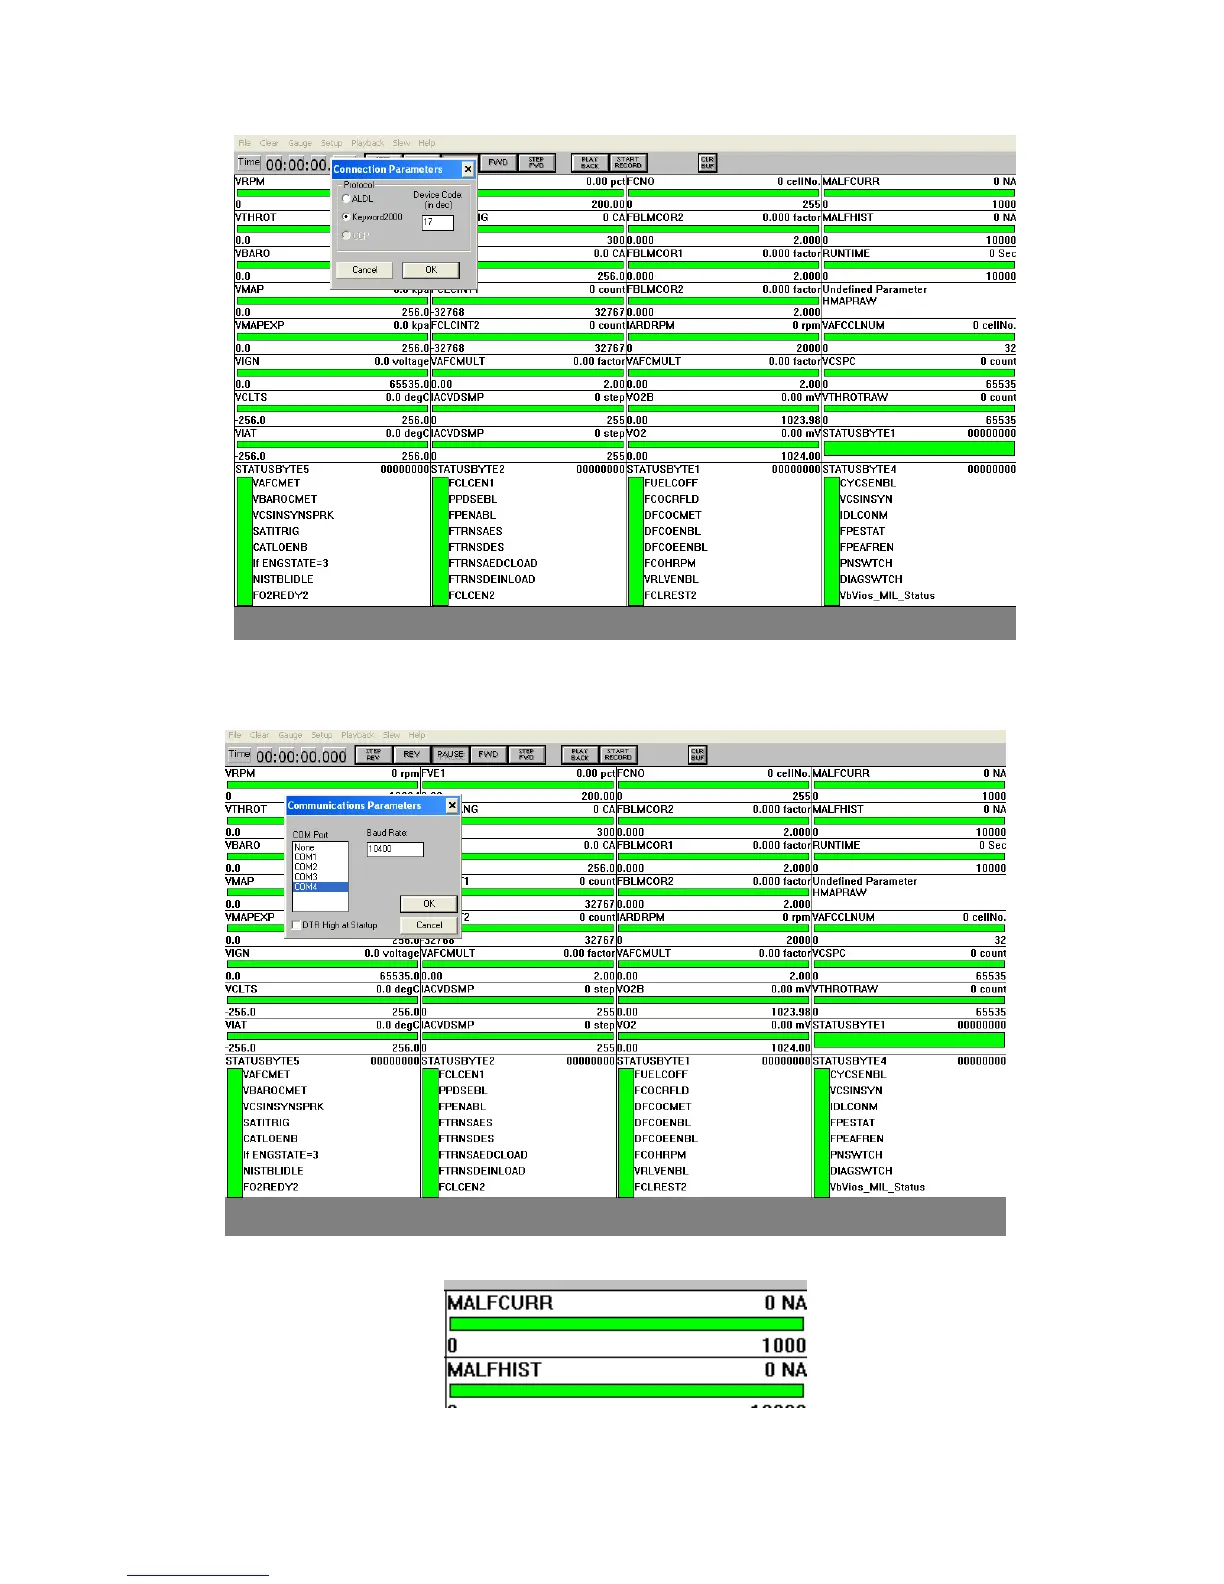This screenshot has height=1584, width=1224.
Task: Click PLAY BACK in the Communications Parameters window
Action: coord(580,755)
